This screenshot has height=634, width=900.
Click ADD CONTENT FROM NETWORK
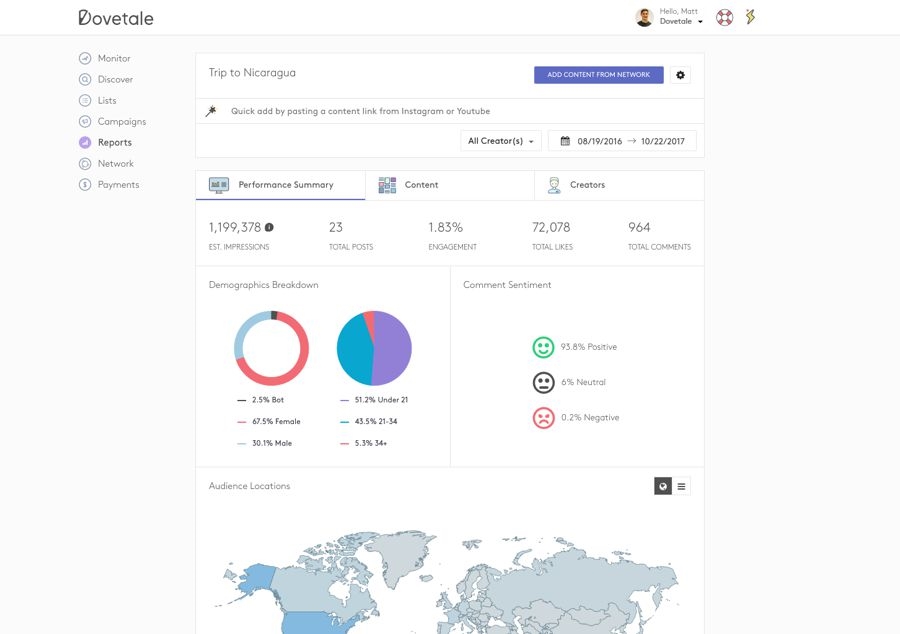point(598,74)
